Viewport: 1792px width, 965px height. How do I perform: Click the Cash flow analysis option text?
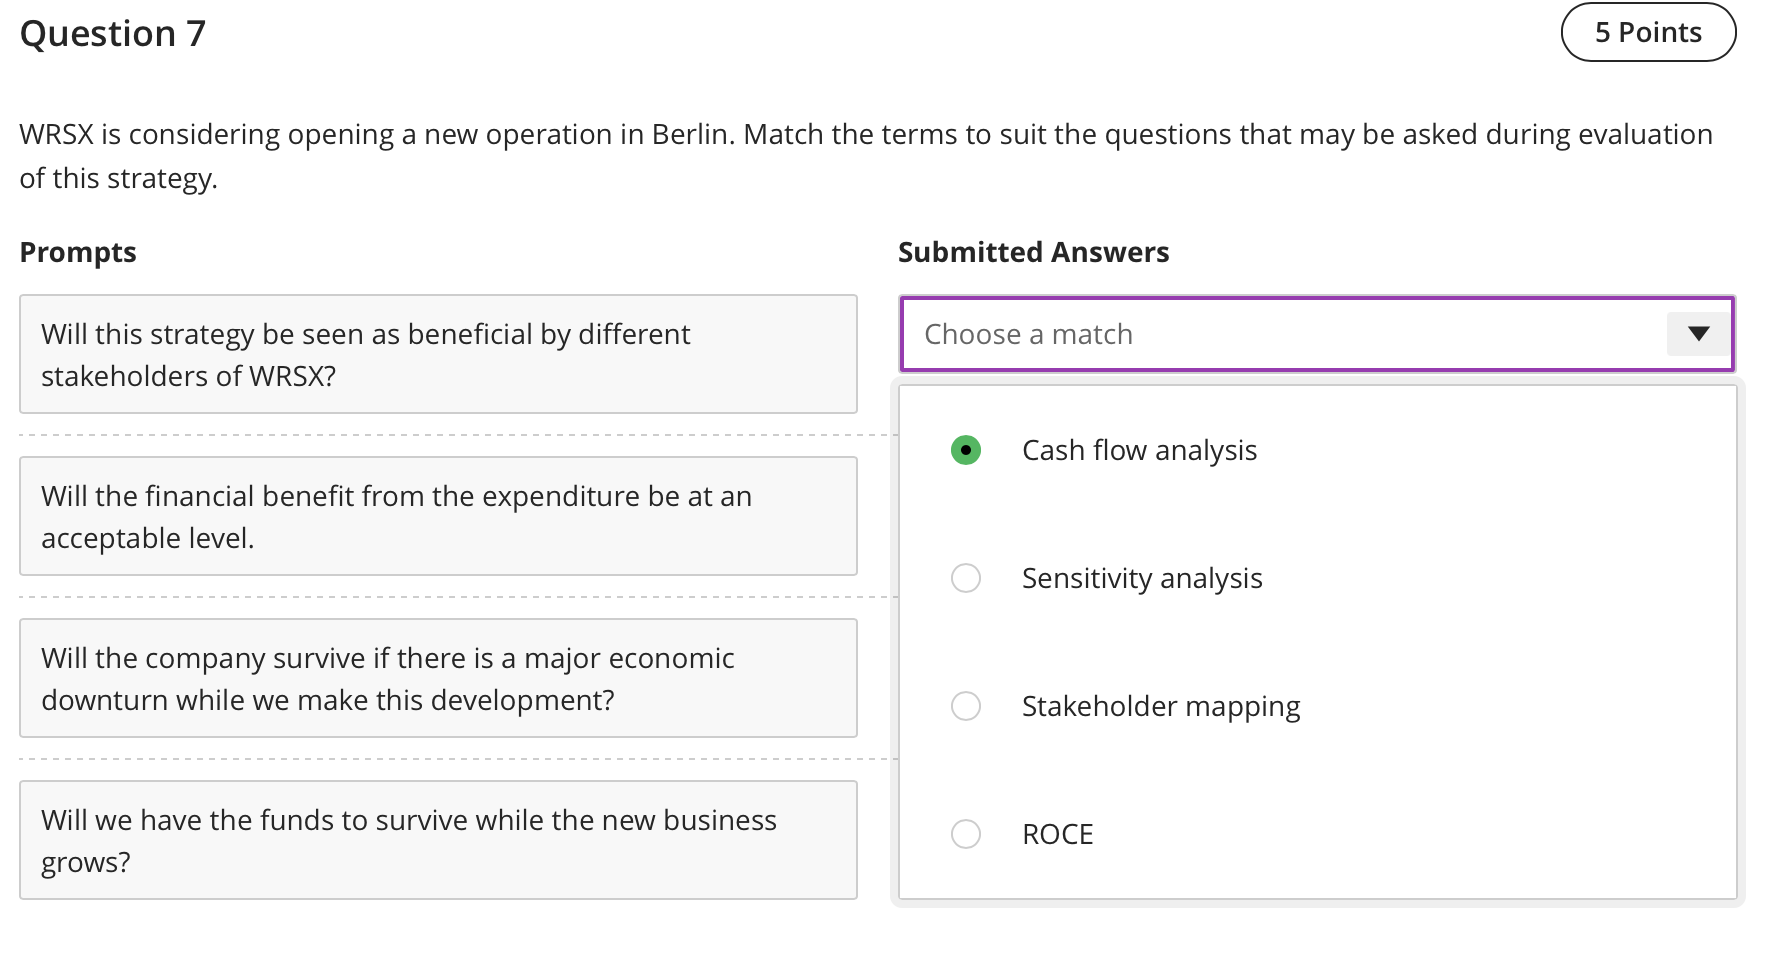tap(1139, 450)
